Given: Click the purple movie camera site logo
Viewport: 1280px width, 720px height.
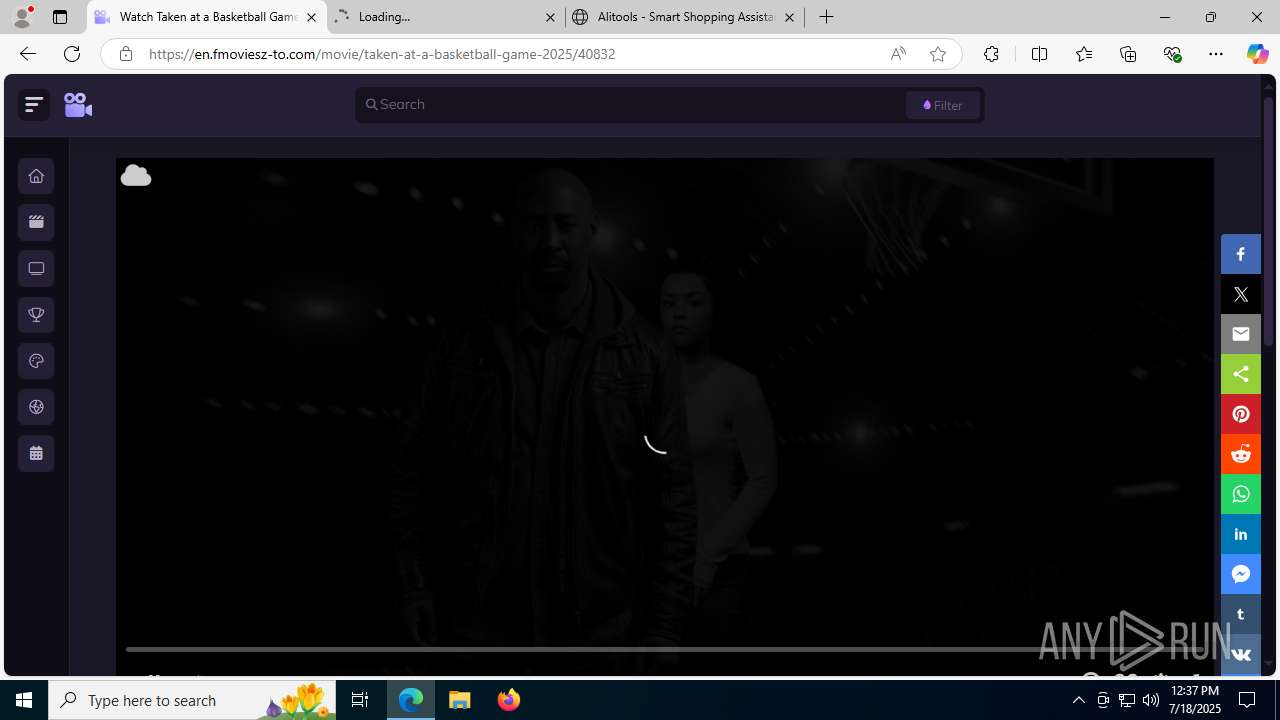Looking at the screenshot, I should [78, 104].
